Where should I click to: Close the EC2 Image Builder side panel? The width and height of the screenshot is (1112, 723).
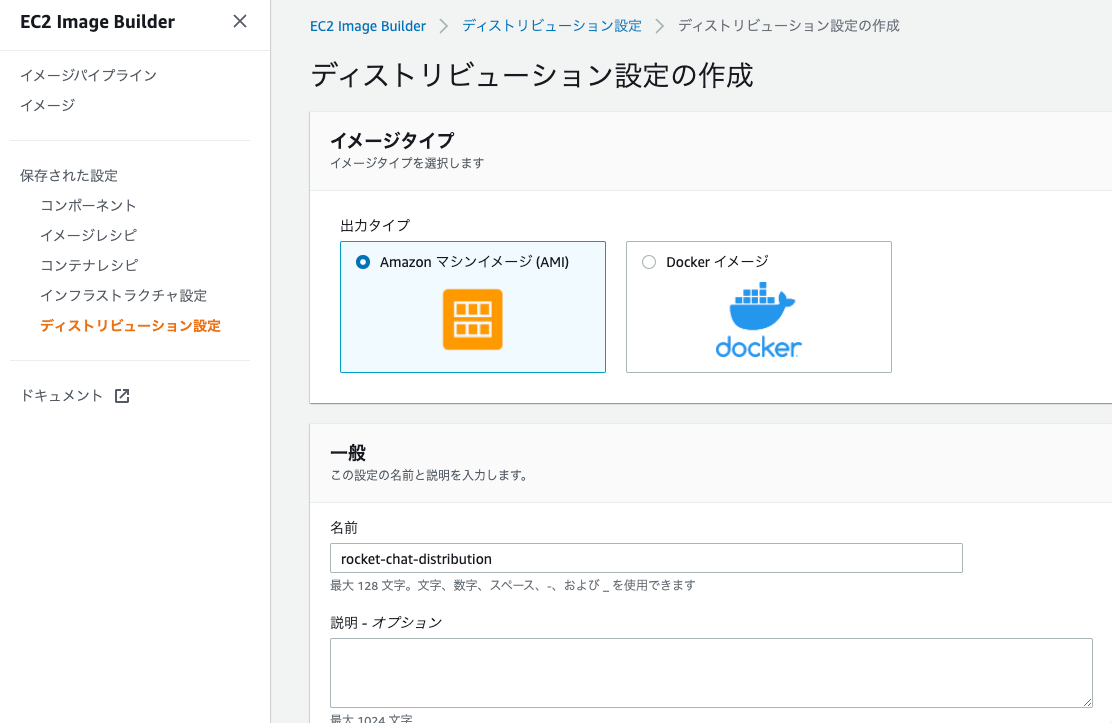[x=240, y=21]
